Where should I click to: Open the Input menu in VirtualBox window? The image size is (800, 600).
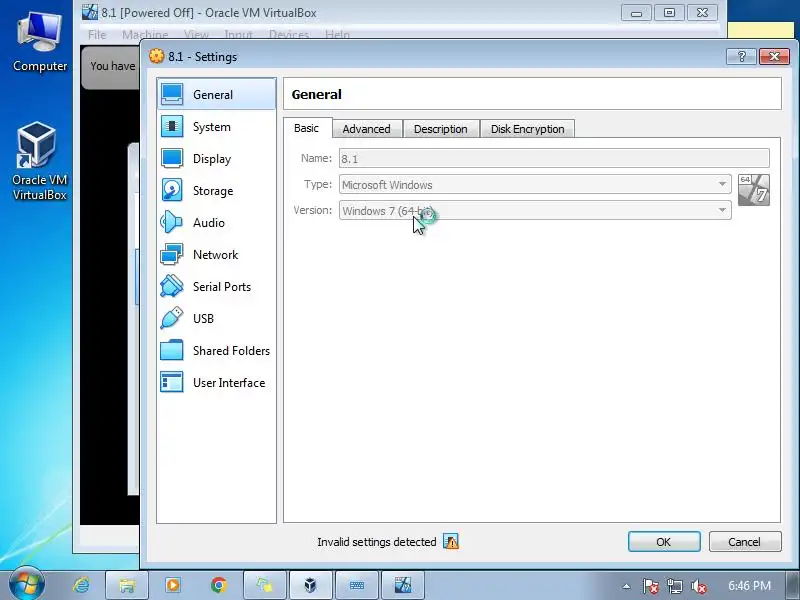238,35
